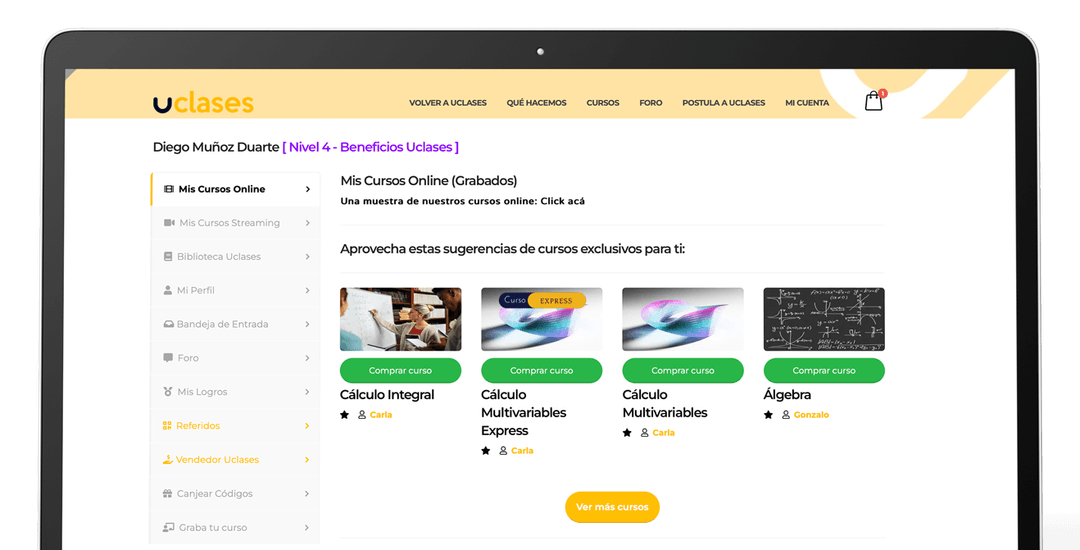Open the Nivel 4 - Beneficios Uclases link

371,147
